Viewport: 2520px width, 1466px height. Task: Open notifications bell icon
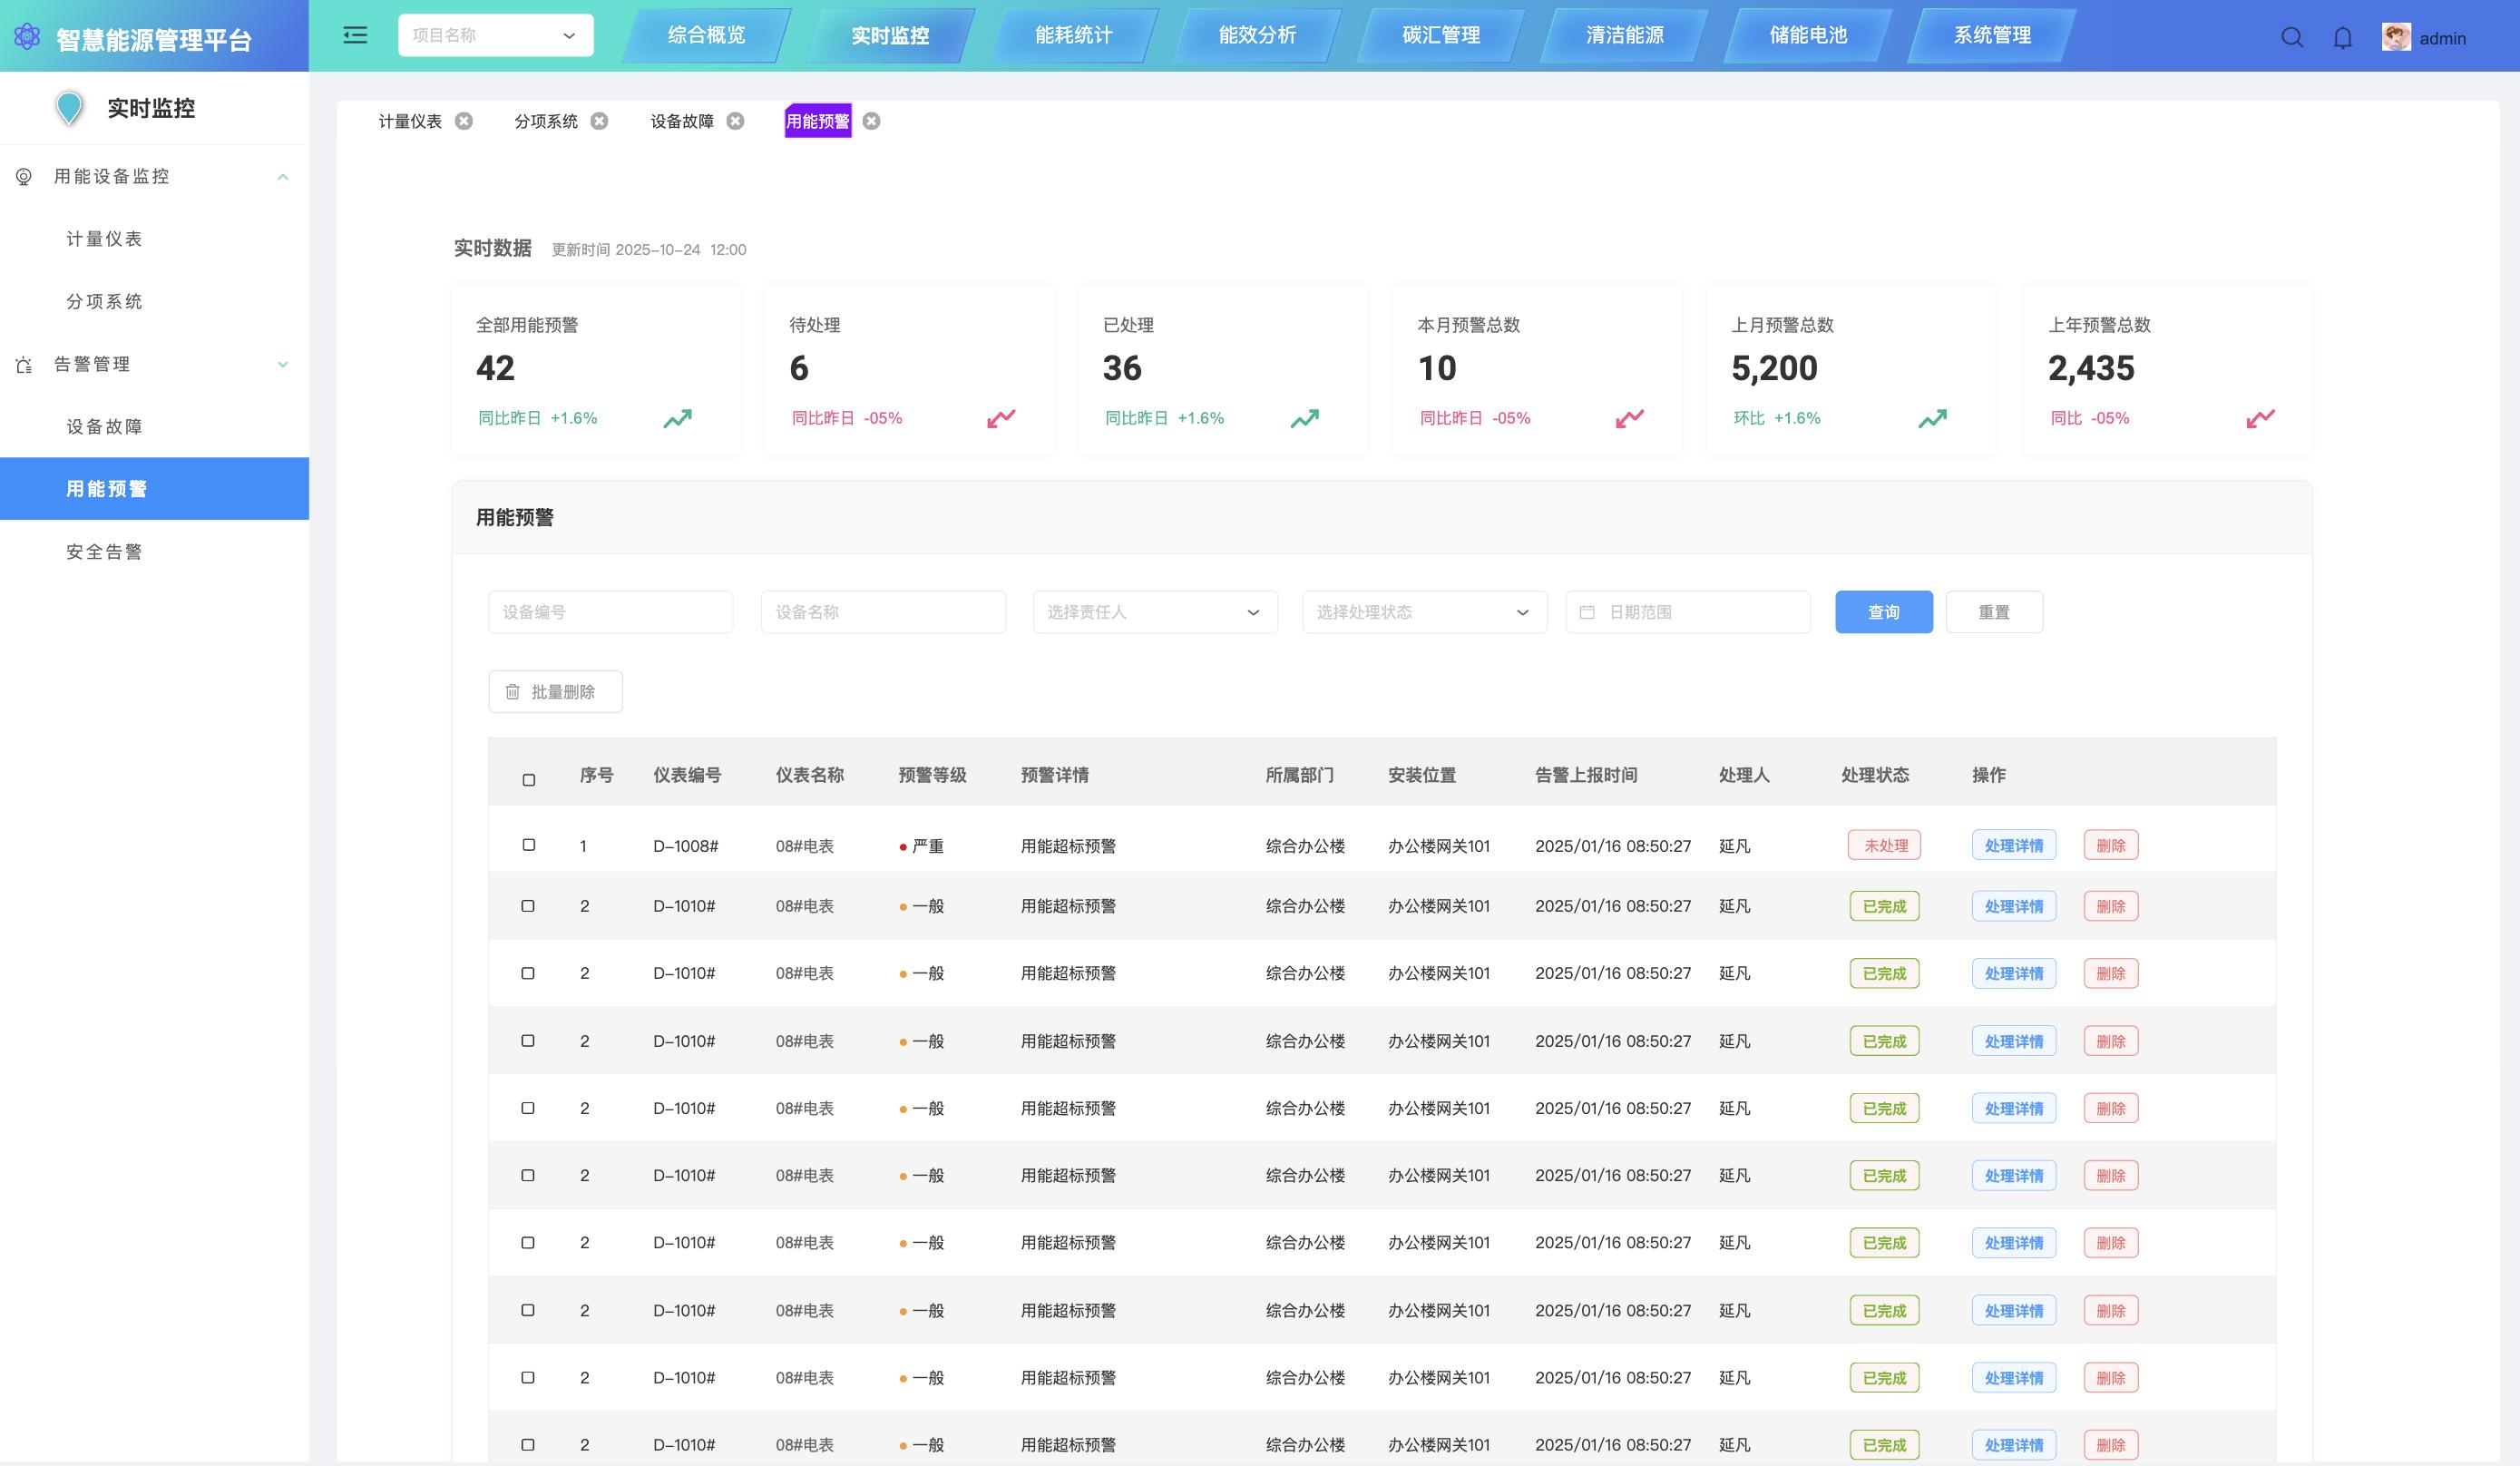(2342, 38)
